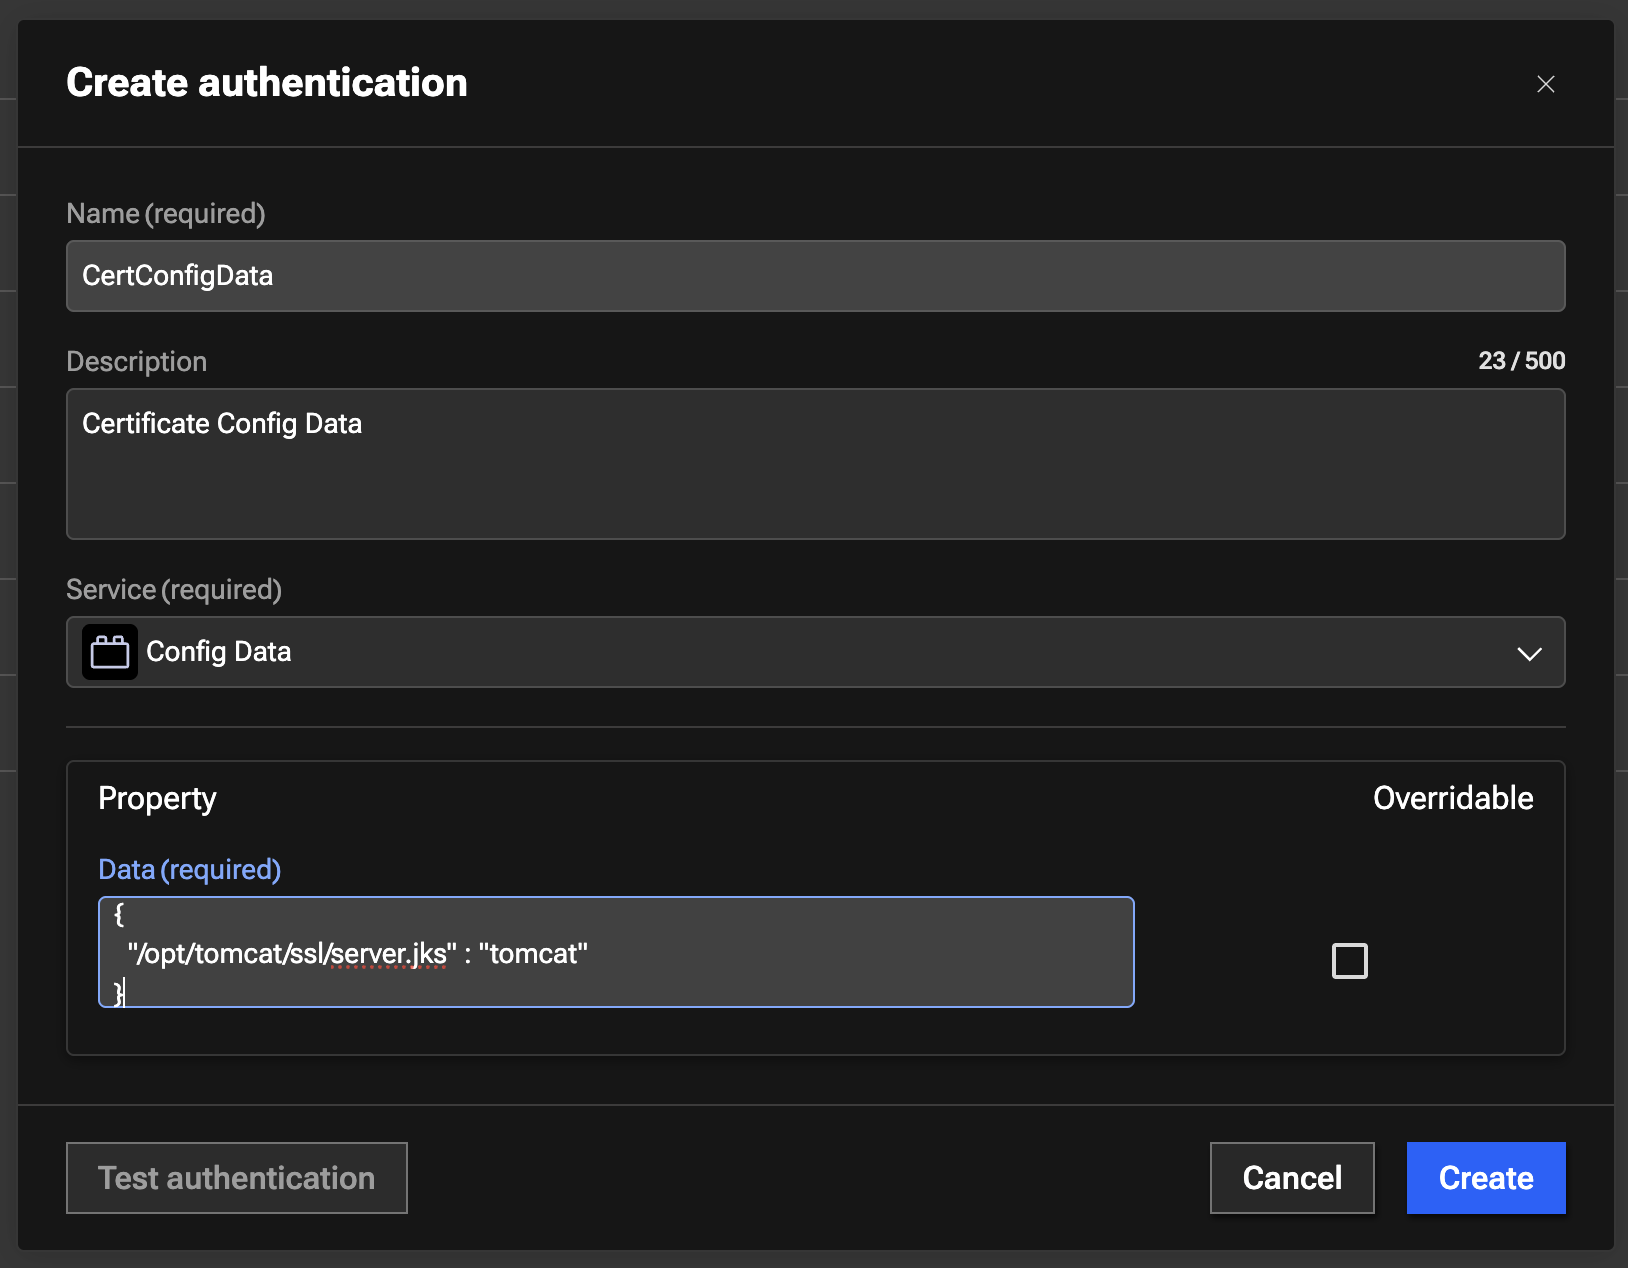Image resolution: width=1628 pixels, height=1268 pixels.
Task: Close the Create authentication dialog
Action: tap(1545, 84)
